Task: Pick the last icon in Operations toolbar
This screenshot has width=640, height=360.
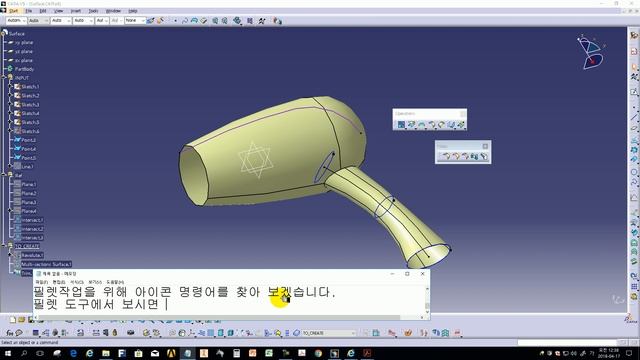Action: click(461, 124)
